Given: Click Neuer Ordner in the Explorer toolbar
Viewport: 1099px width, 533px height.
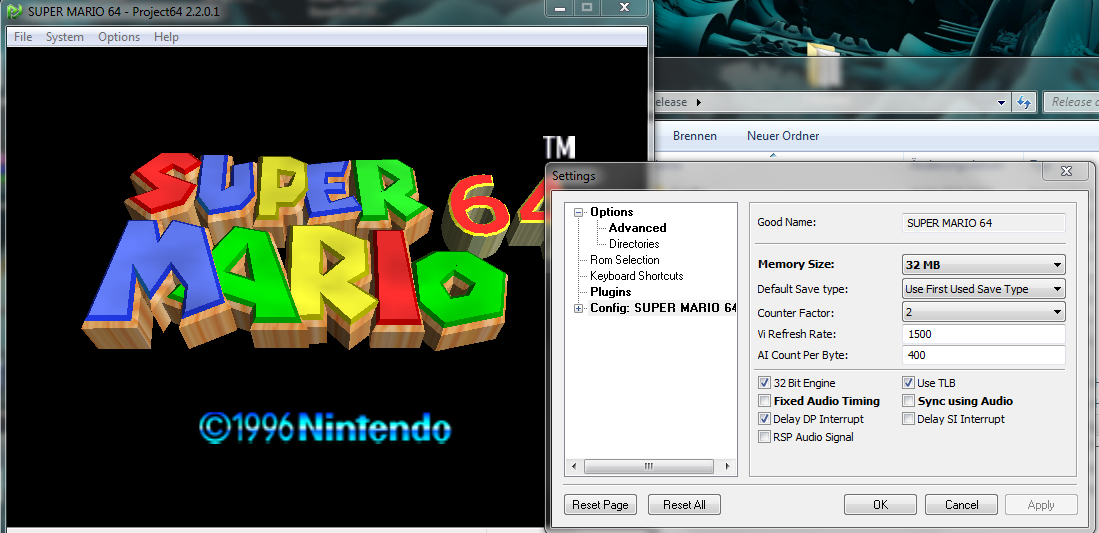Looking at the screenshot, I should (x=783, y=136).
